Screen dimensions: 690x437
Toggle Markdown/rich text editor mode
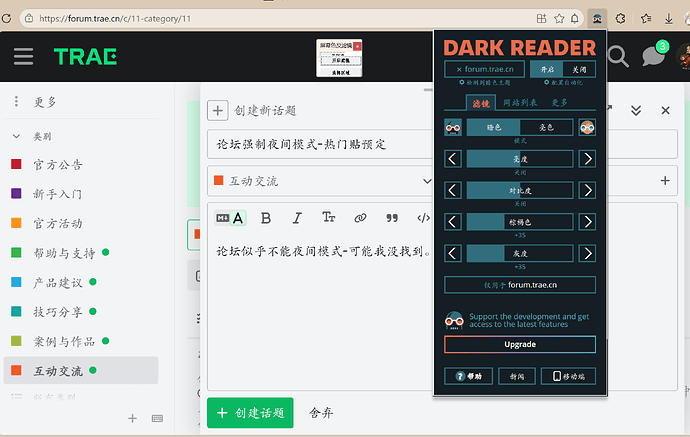pyautogui.click(x=231, y=218)
